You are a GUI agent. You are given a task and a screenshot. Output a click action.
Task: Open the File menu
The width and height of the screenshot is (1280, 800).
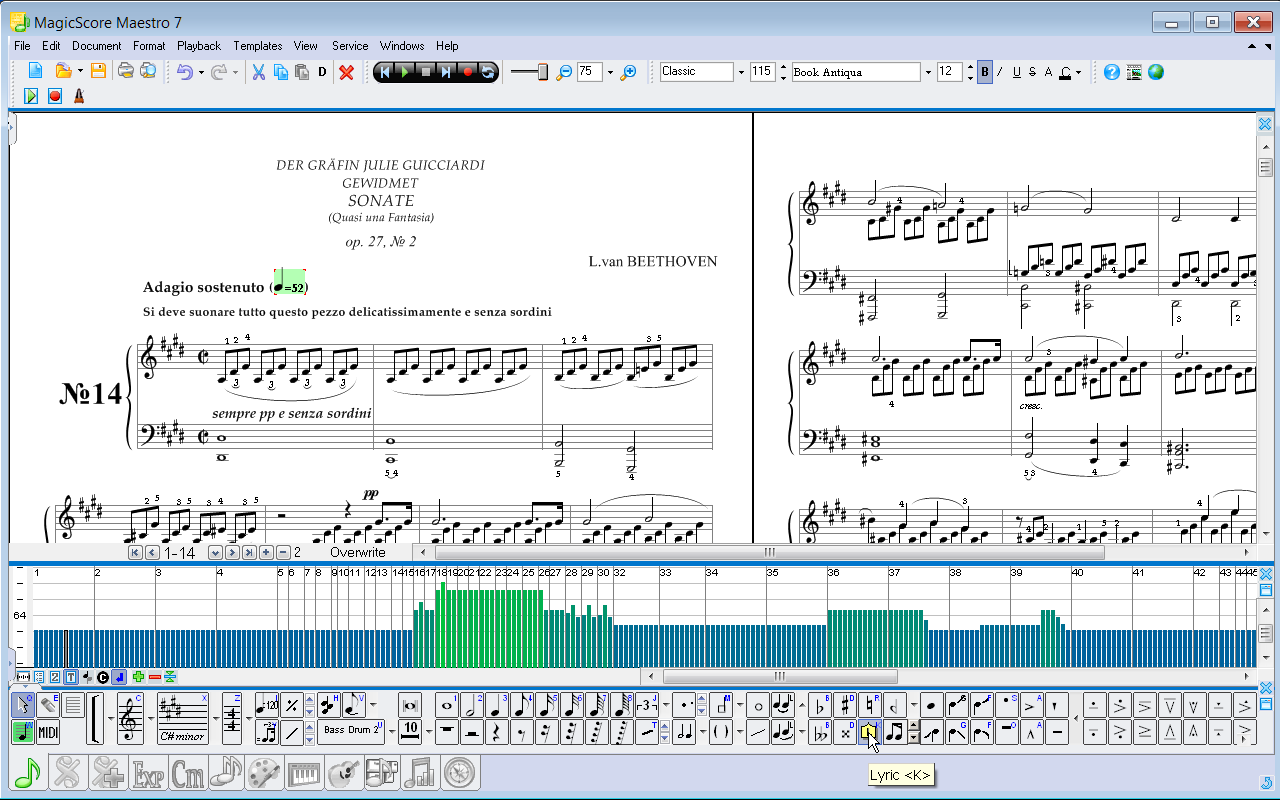(22, 46)
